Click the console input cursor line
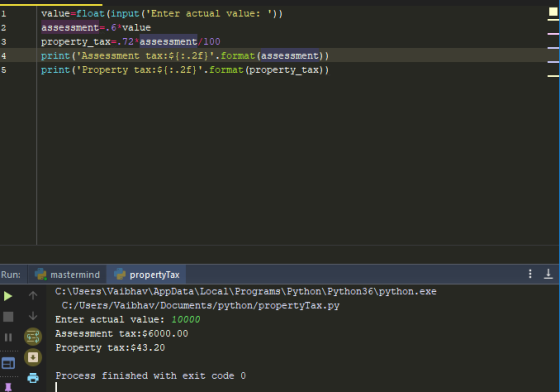 coord(56,387)
